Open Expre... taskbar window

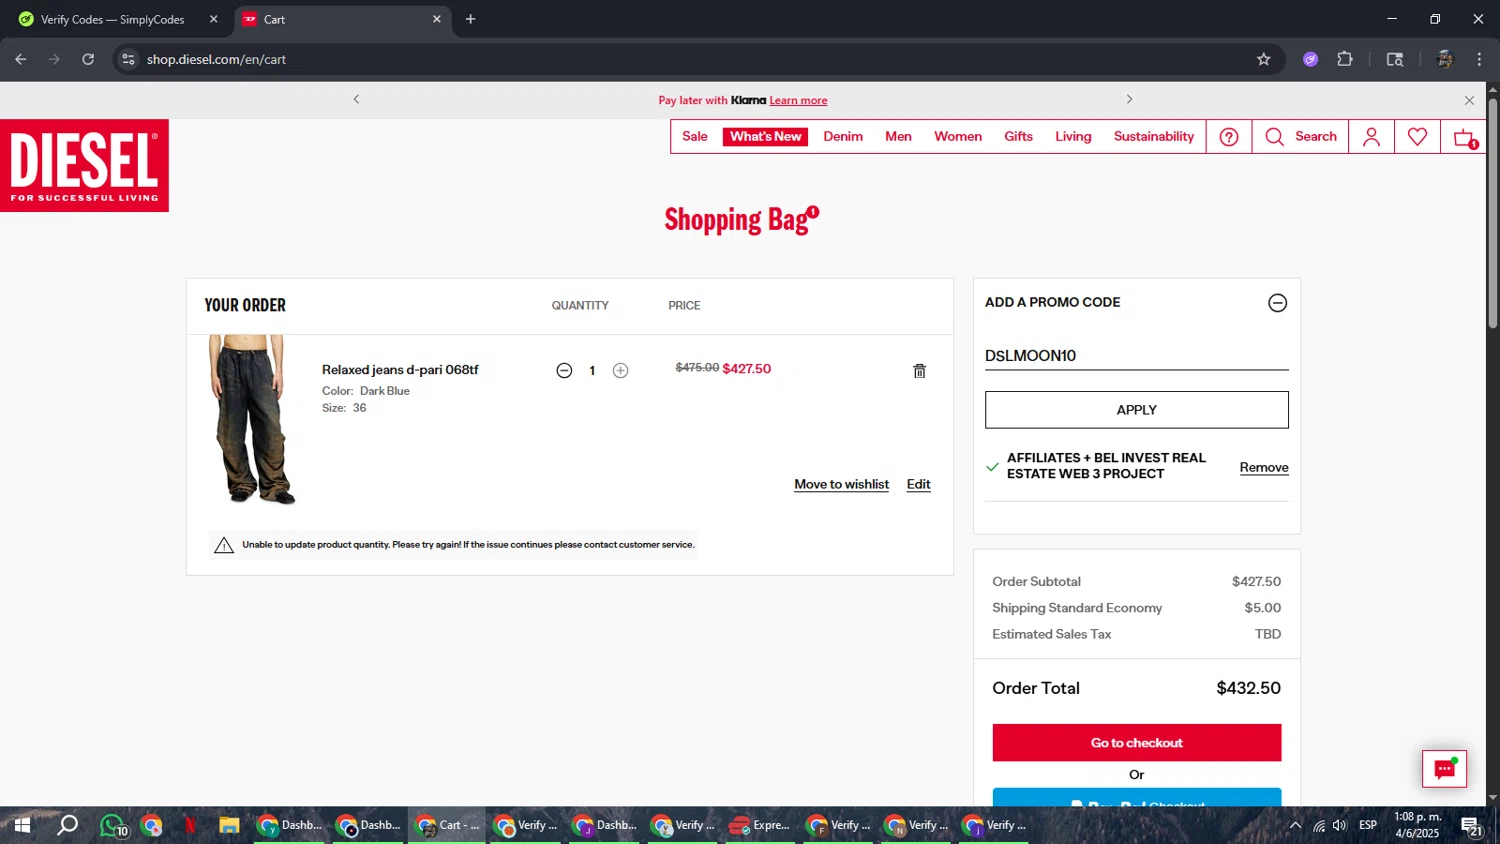(x=760, y=825)
